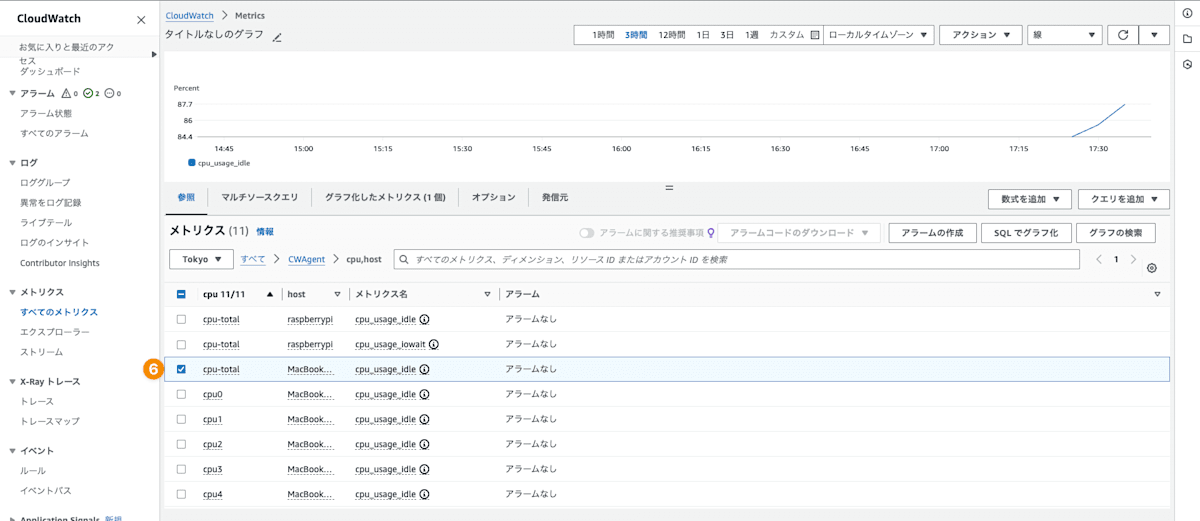
Task: Collapse the ログ sidebar section
Action: (13, 162)
